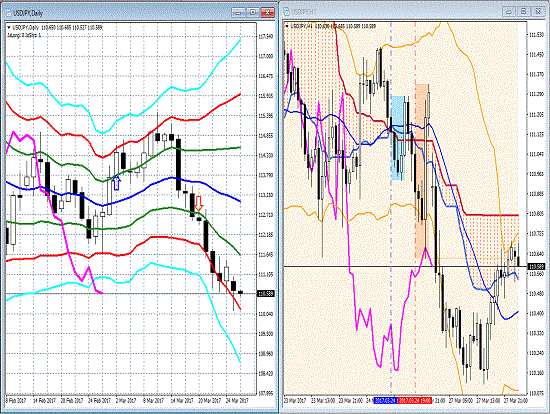Click the red date label on H1 time axis
This screenshot has height=414, width=550.
tap(415, 400)
